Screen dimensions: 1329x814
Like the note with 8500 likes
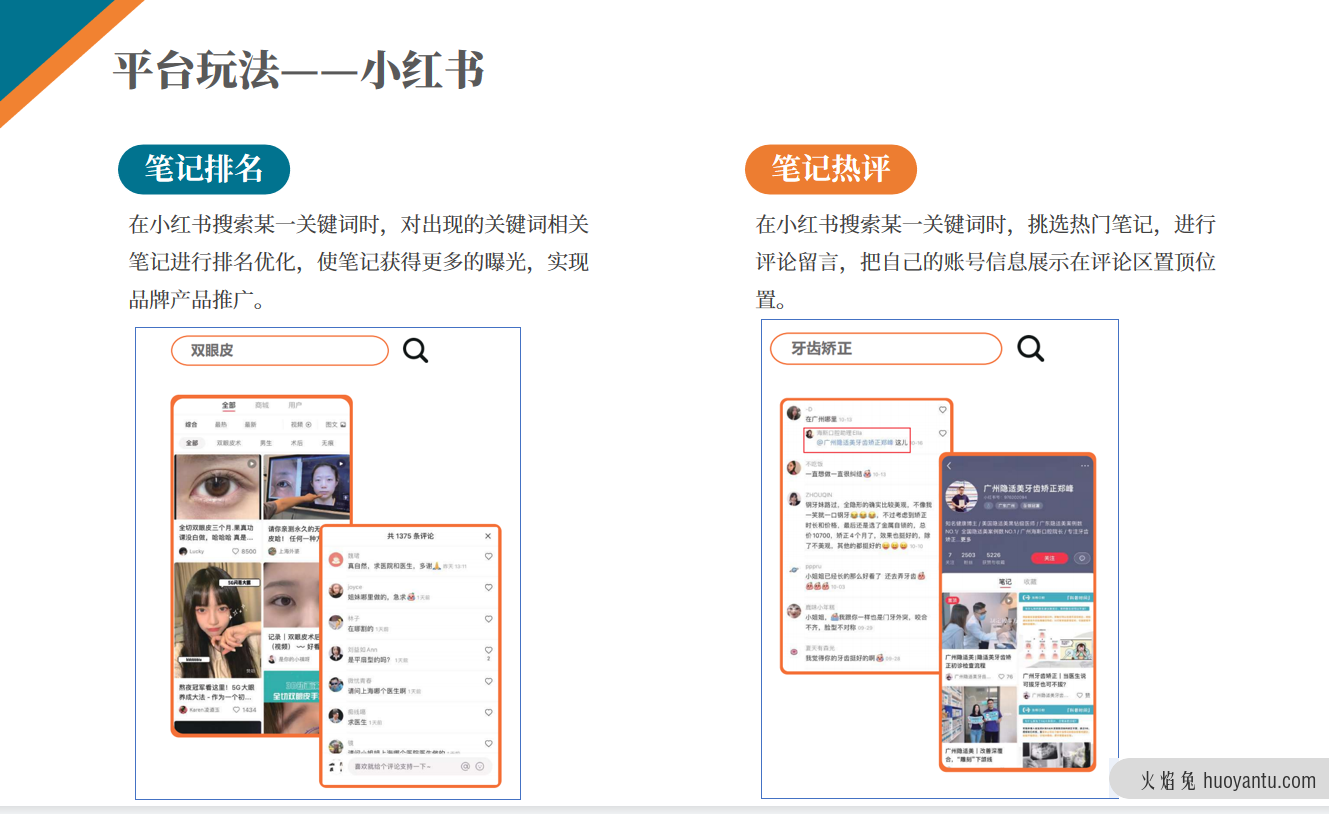coord(235,551)
